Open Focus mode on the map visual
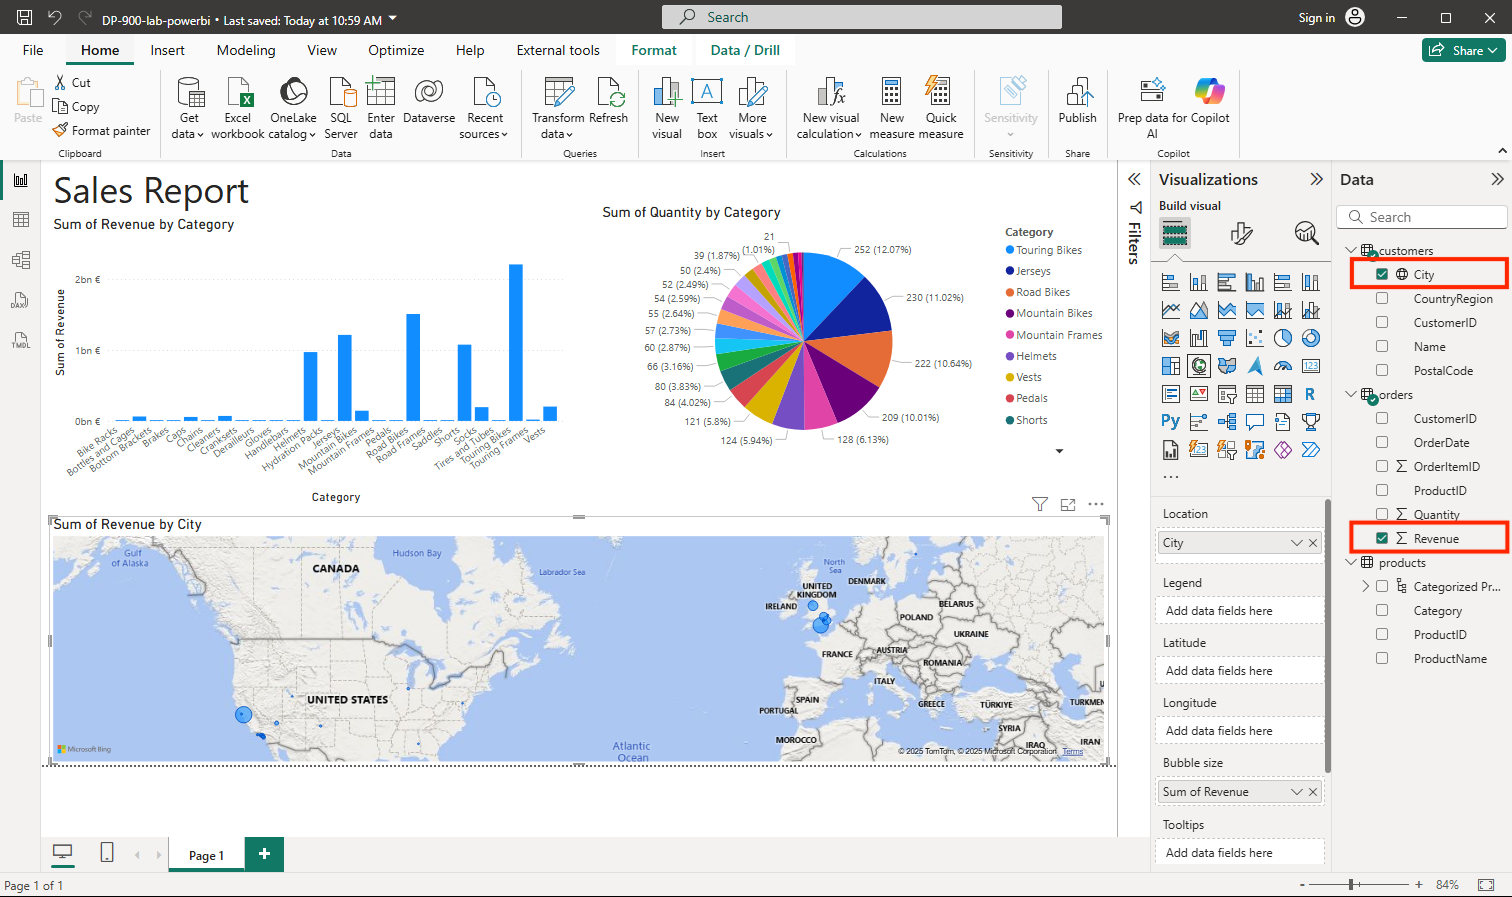 [x=1068, y=505]
